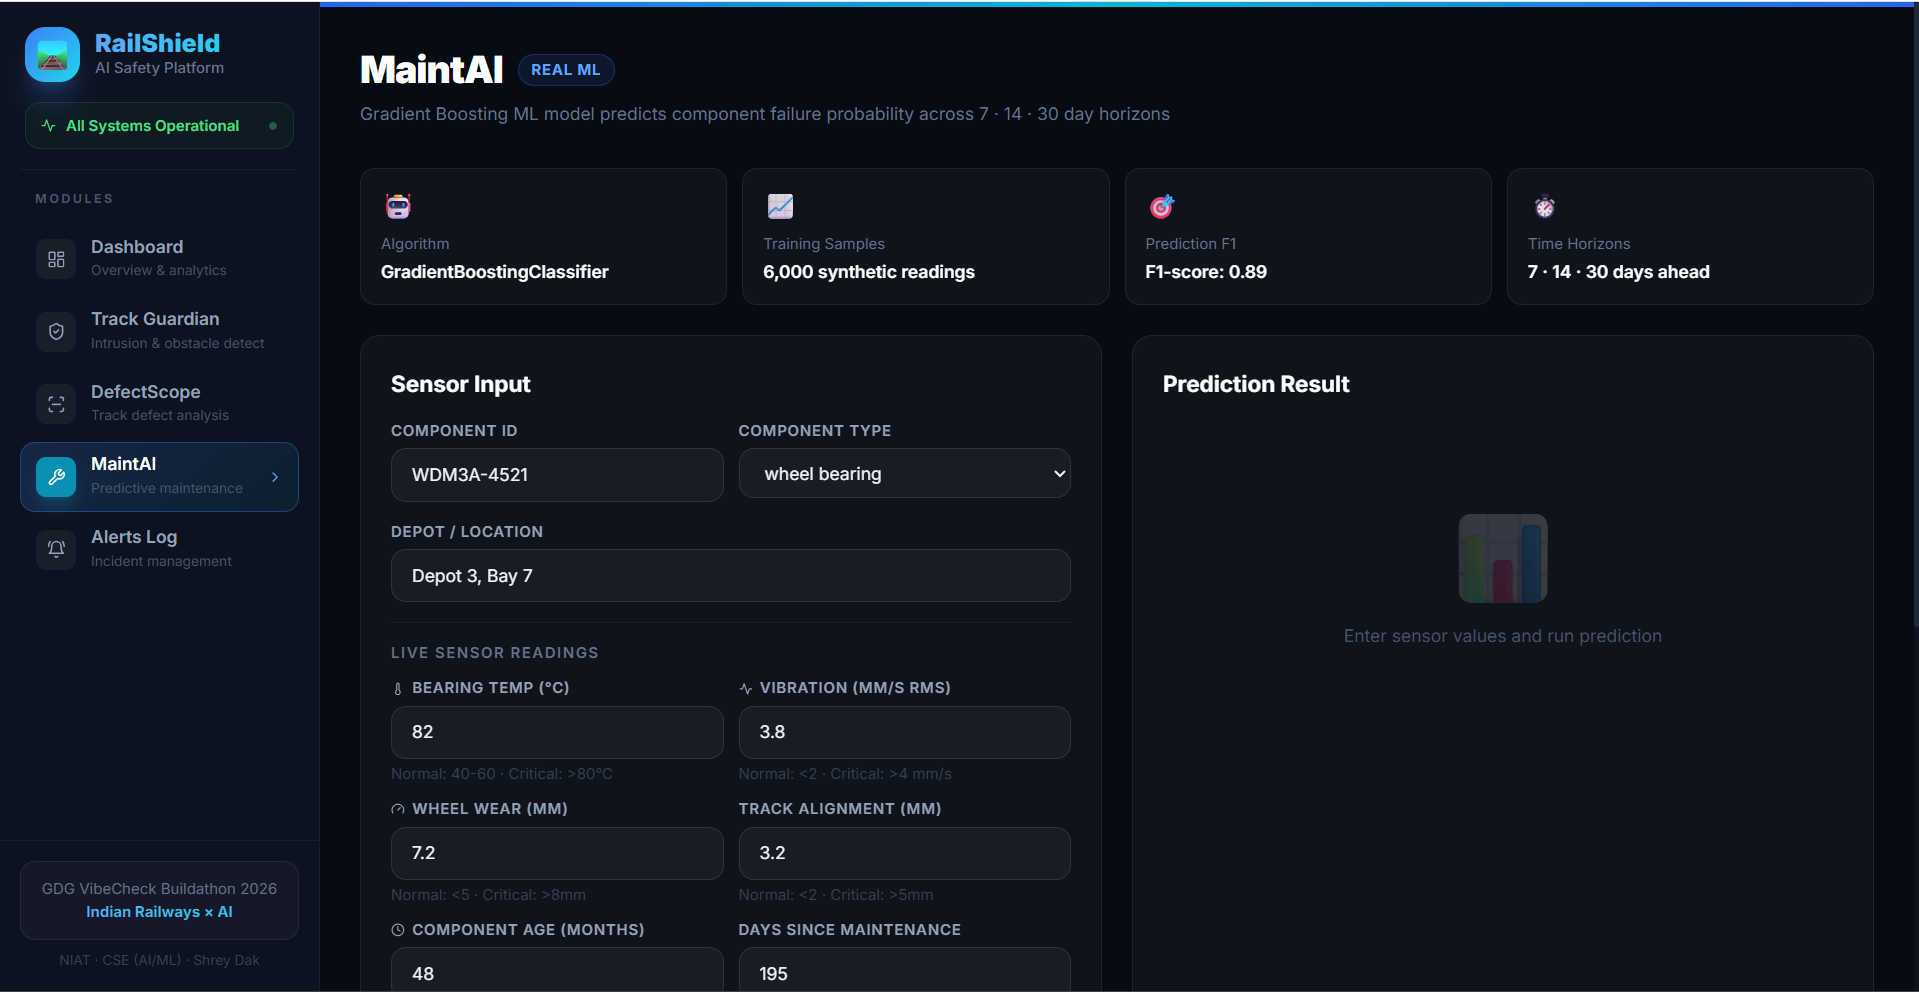
Task: Click the All Systems Operational status button
Action: (x=159, y=126)
